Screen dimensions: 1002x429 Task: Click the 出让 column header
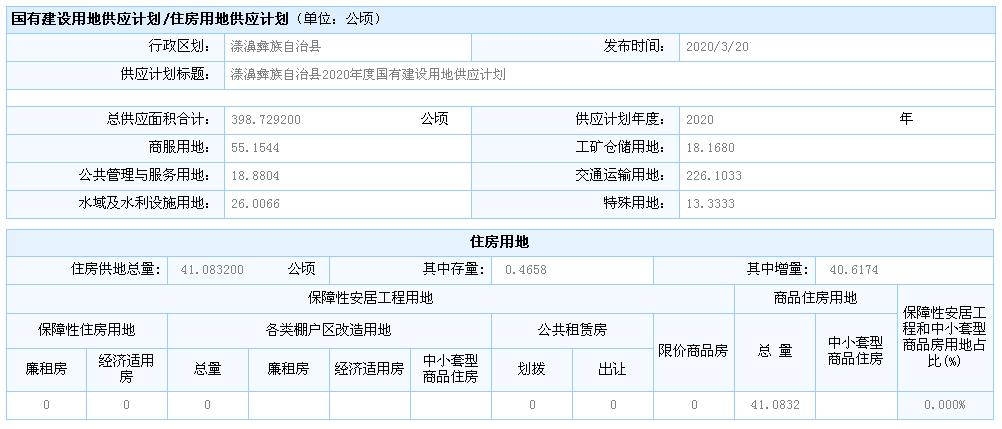(612, 369)
